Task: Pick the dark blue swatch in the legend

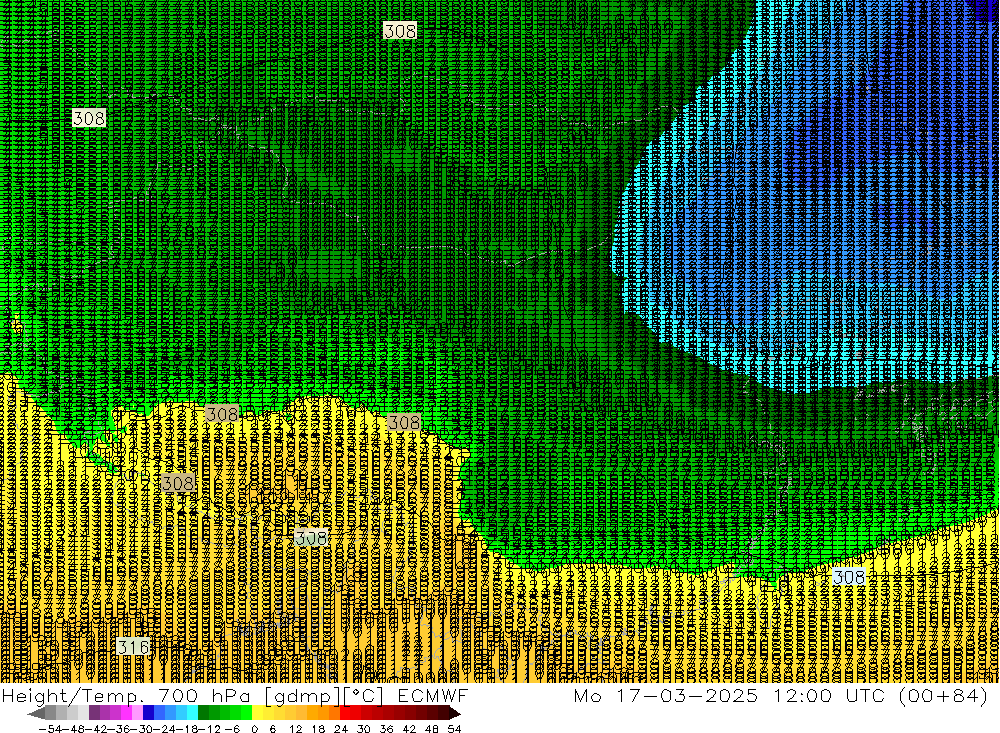Action: [149, 714]
